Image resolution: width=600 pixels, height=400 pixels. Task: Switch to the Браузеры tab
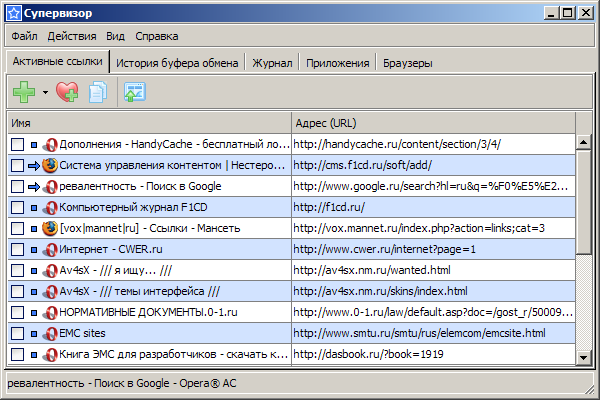point(408,63)
